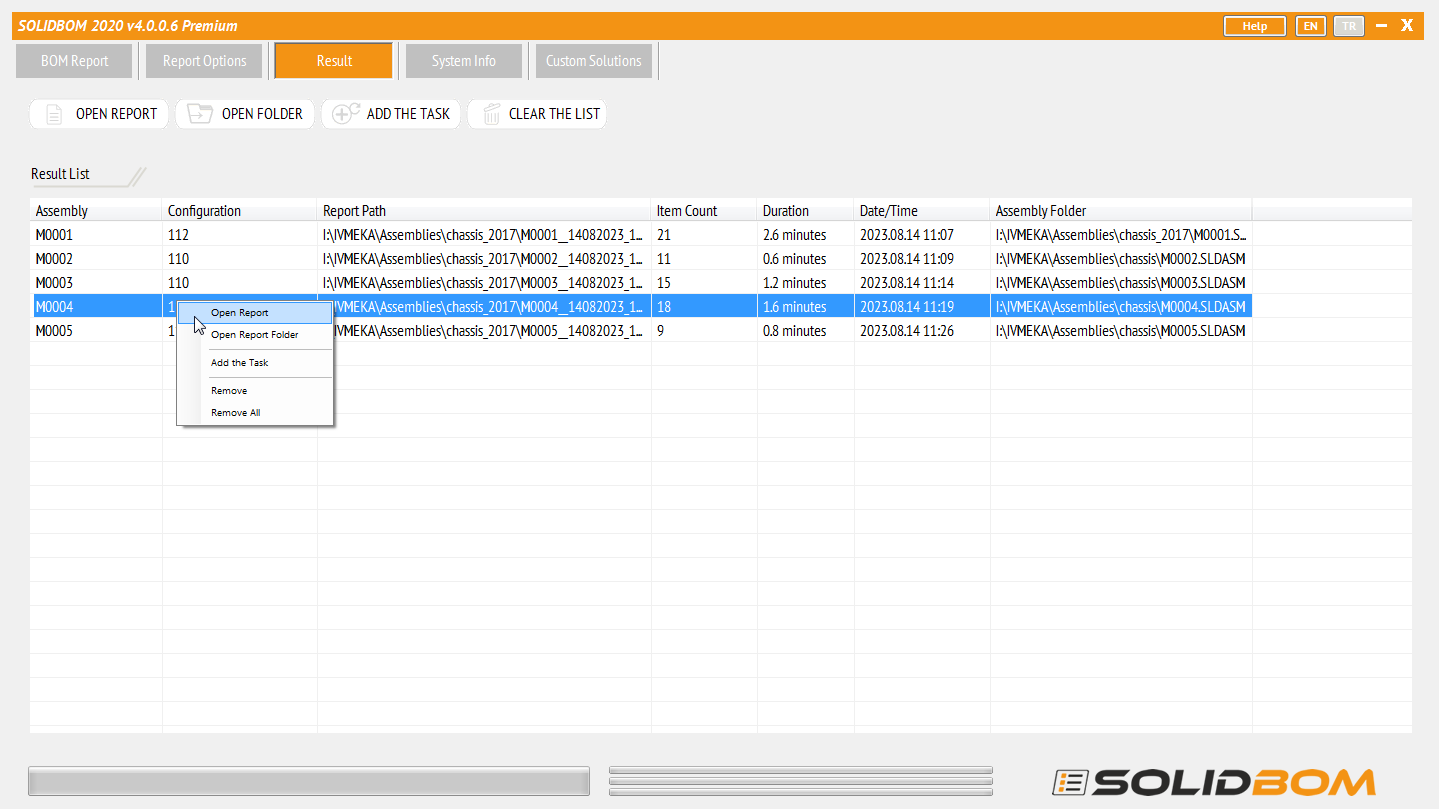Close the SOLIDBOM window
This screenshot has width=1439, height=809.
(1407, 26)
